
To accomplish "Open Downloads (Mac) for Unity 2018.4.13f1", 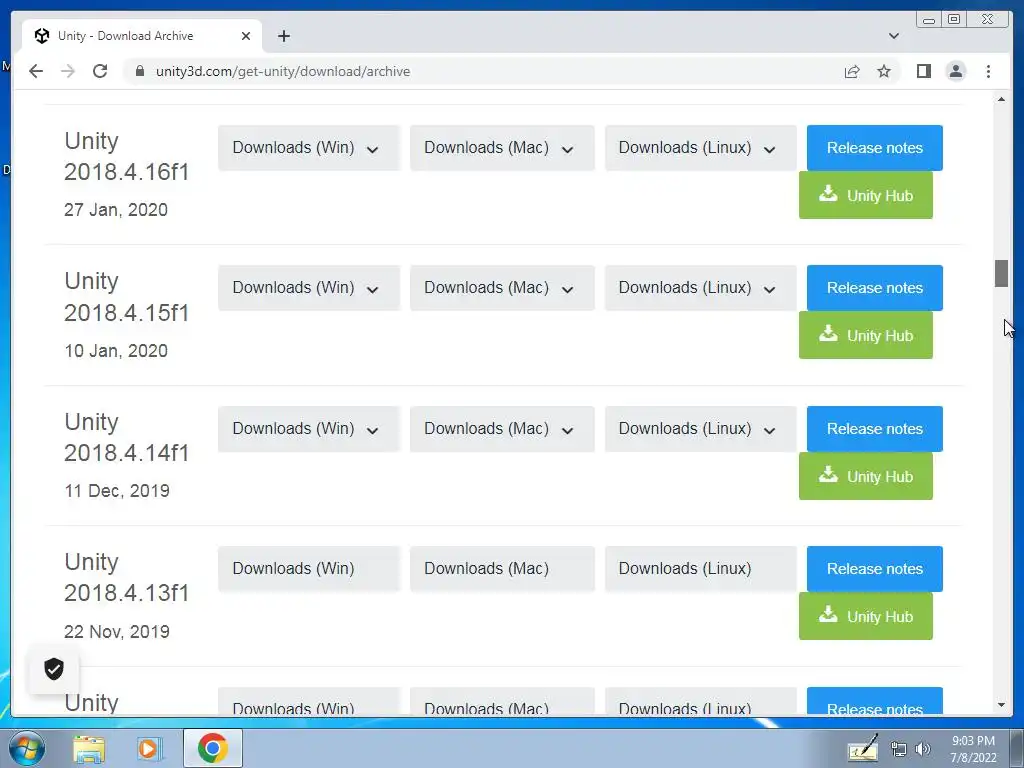I will pos(502,569).
